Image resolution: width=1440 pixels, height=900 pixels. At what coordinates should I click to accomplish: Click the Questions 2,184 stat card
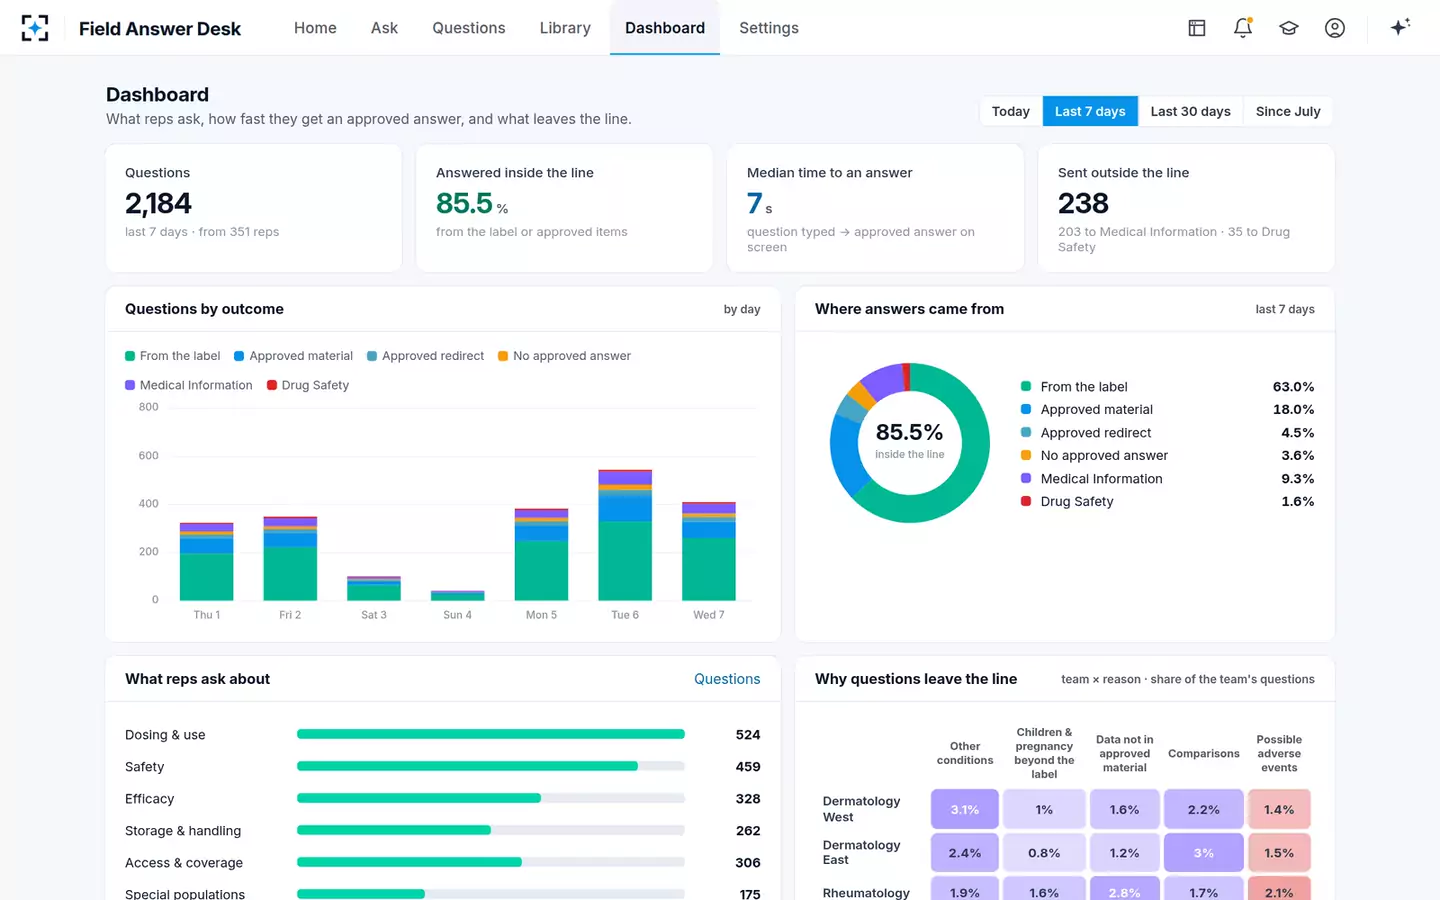[x=254, y=208]
